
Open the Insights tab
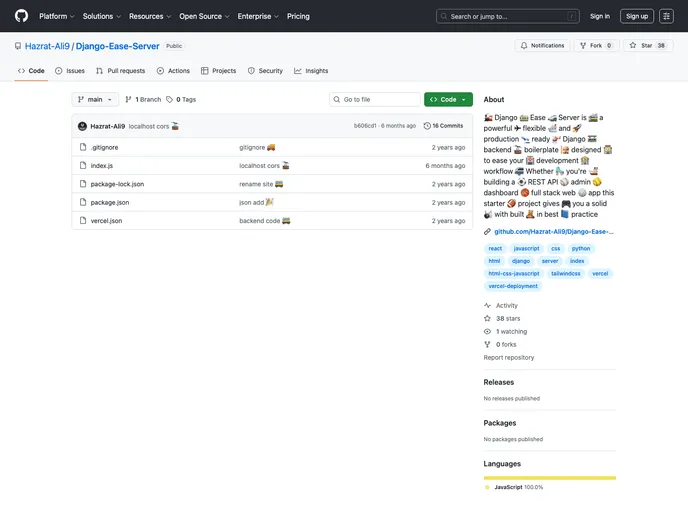tap(311, 71)
